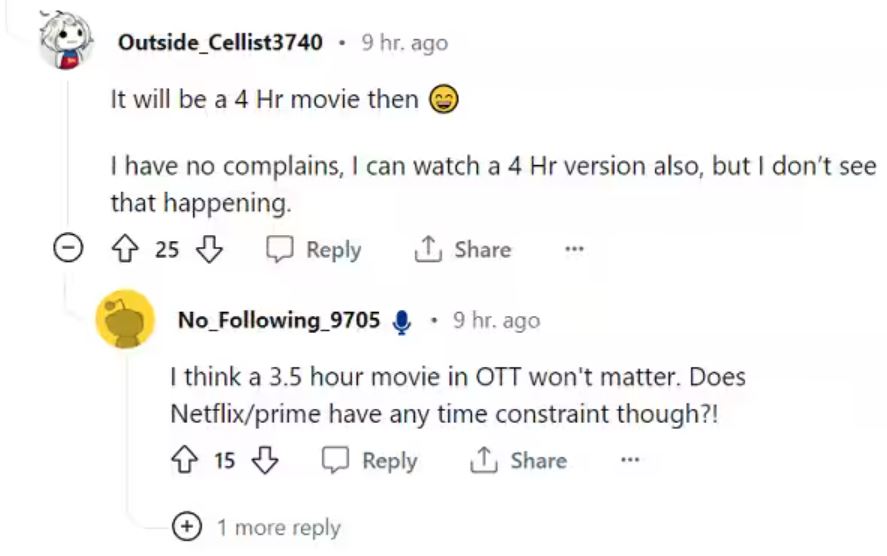Collapse the Outside_Cellist3740 comment thread
Viewport: 887px width, 556px height.
click(x=68, y=250)
